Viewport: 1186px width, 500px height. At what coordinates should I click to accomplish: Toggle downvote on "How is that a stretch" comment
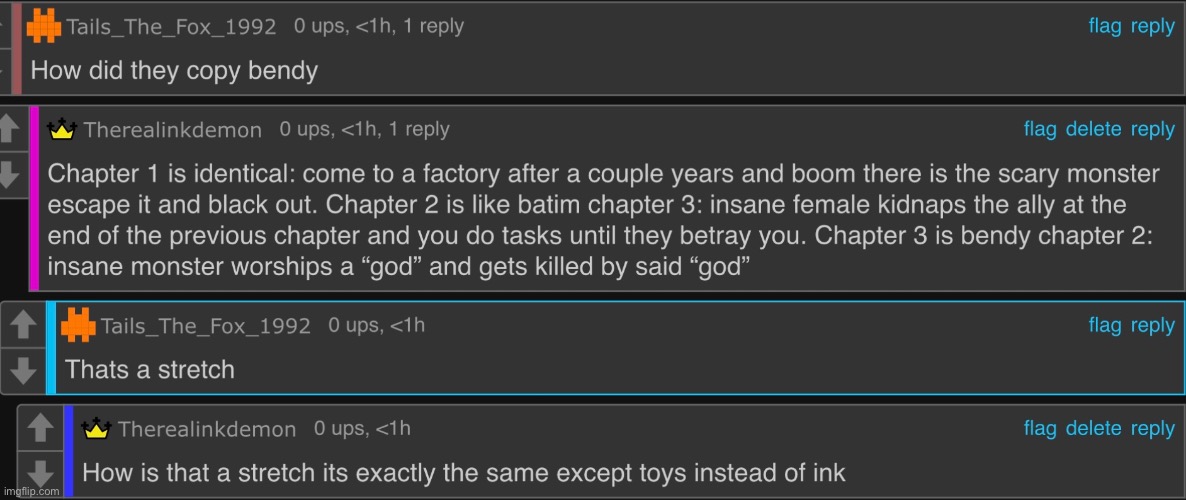pyautogui.click(x=40, y=472)
